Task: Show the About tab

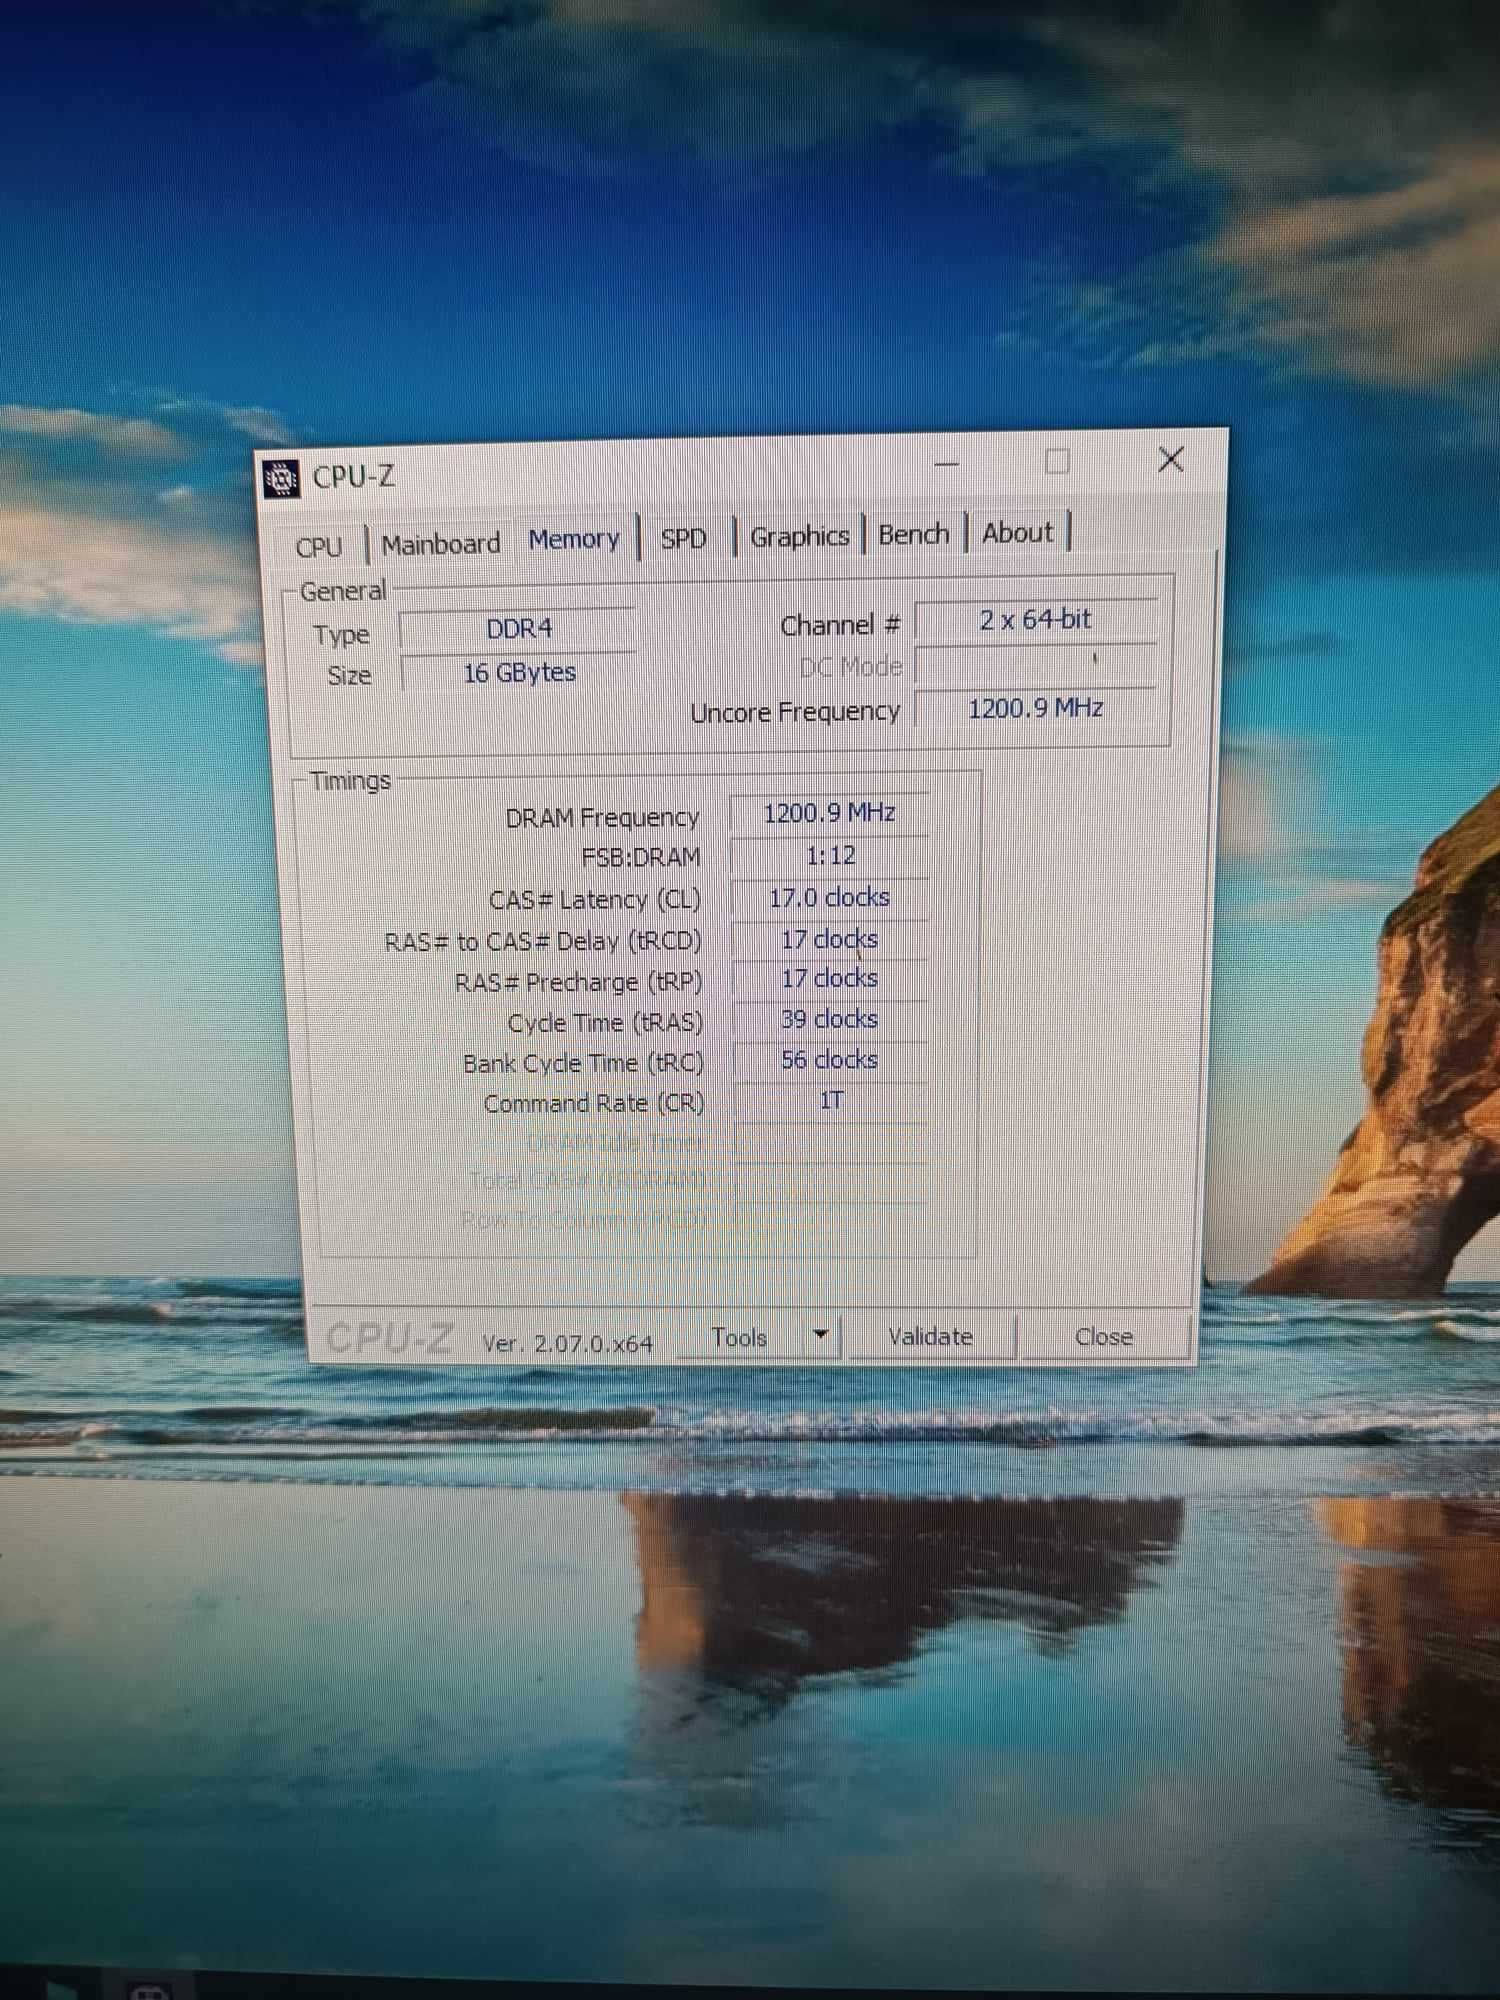Action: pyautogui.click(x=1017, y=533)
